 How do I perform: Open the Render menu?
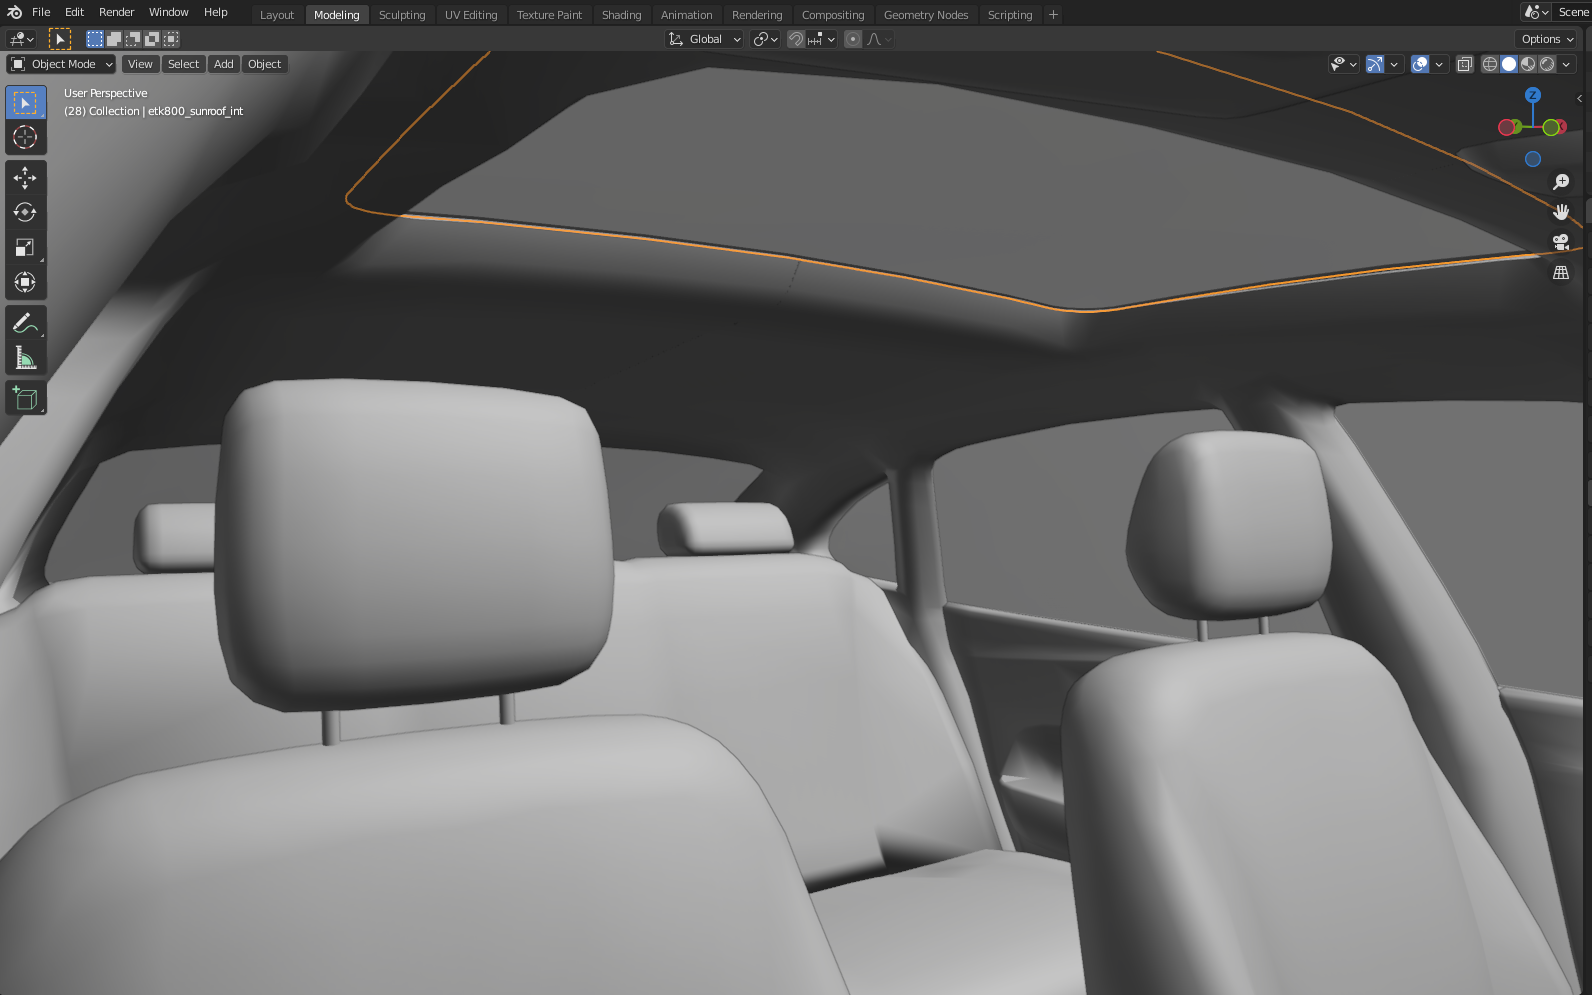point(116,12)
